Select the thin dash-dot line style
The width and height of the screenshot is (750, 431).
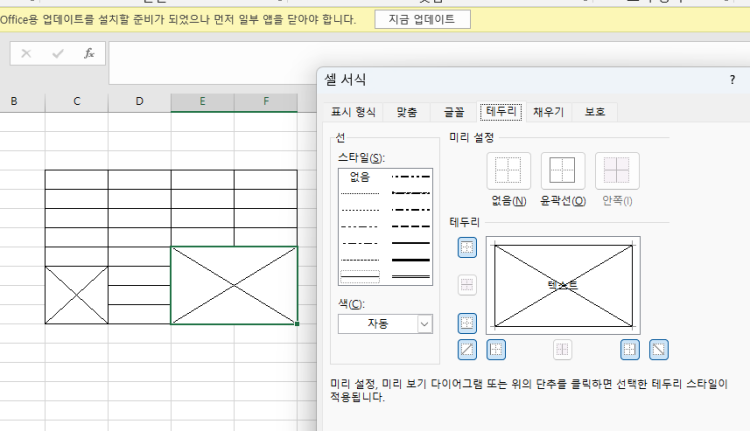[360, 243]
